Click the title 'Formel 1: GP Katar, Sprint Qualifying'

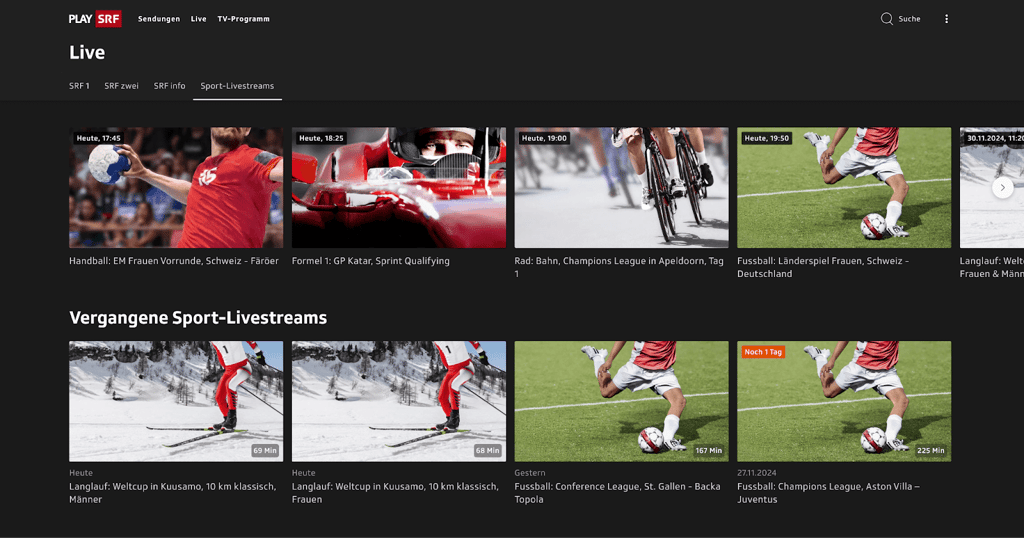(371, 261)
